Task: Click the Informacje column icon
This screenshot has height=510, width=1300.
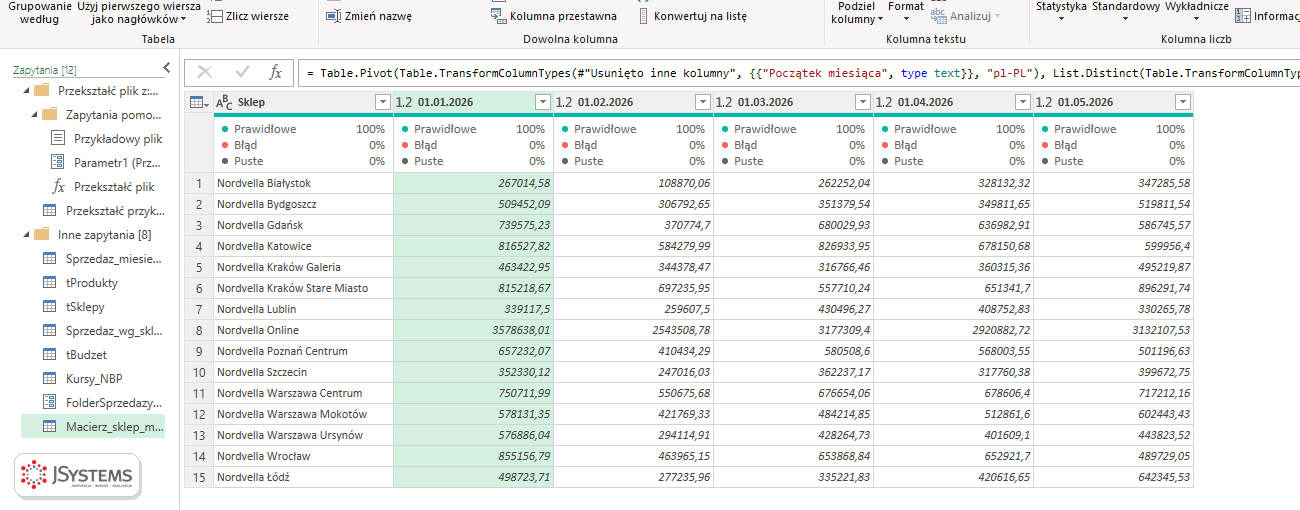Action: tap(1242, 15)
